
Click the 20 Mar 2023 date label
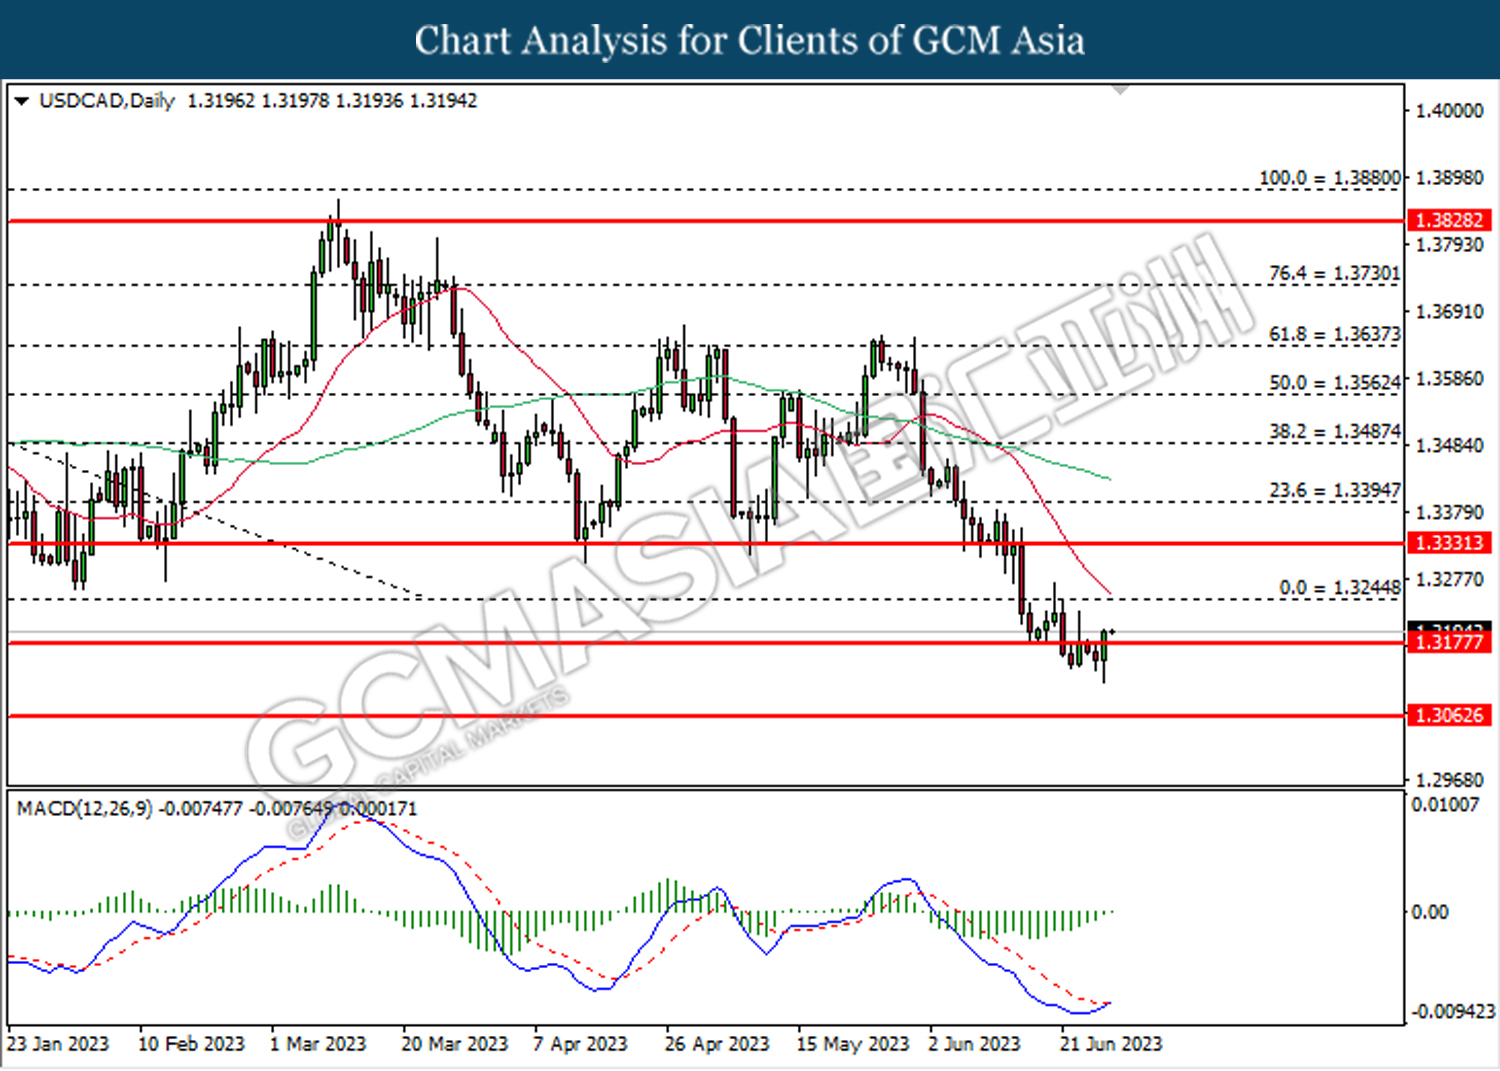[455, 1044]
